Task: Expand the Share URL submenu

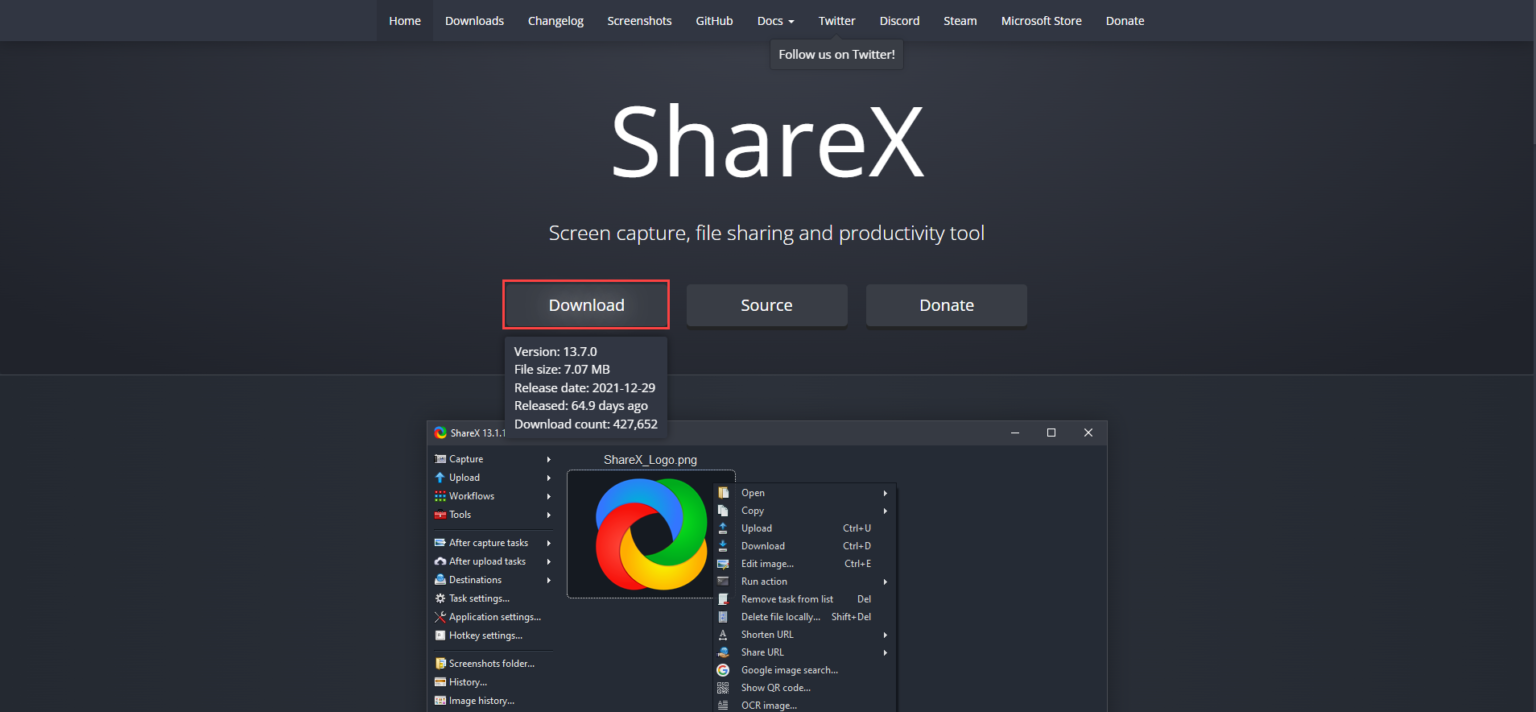Action: (763, 651)
